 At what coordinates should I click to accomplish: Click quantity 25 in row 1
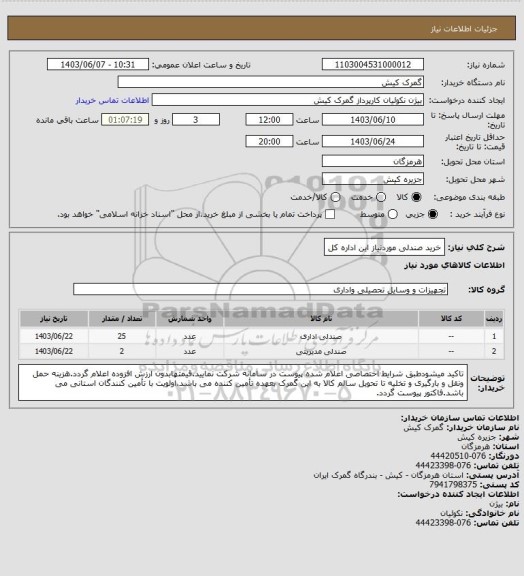122,336
